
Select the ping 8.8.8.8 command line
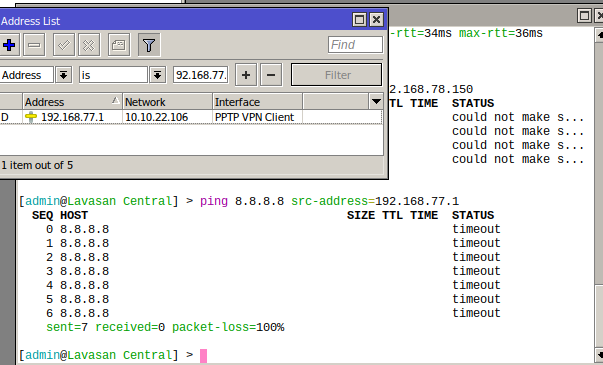(239, 201)
